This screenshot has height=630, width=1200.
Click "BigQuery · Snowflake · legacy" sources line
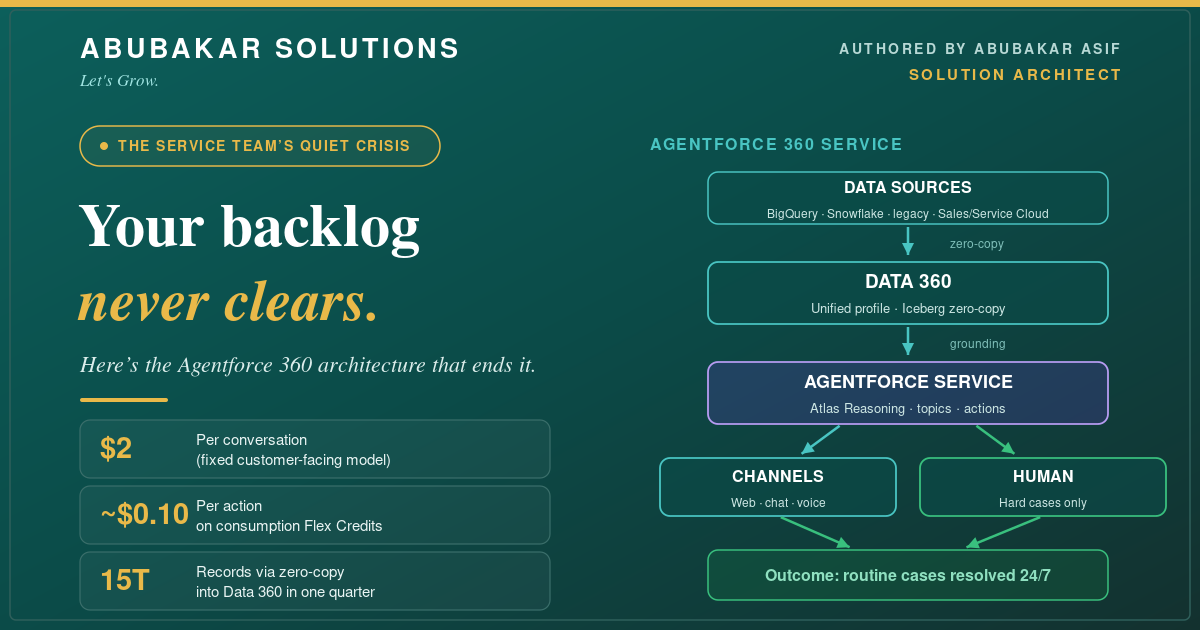point(908,214)
